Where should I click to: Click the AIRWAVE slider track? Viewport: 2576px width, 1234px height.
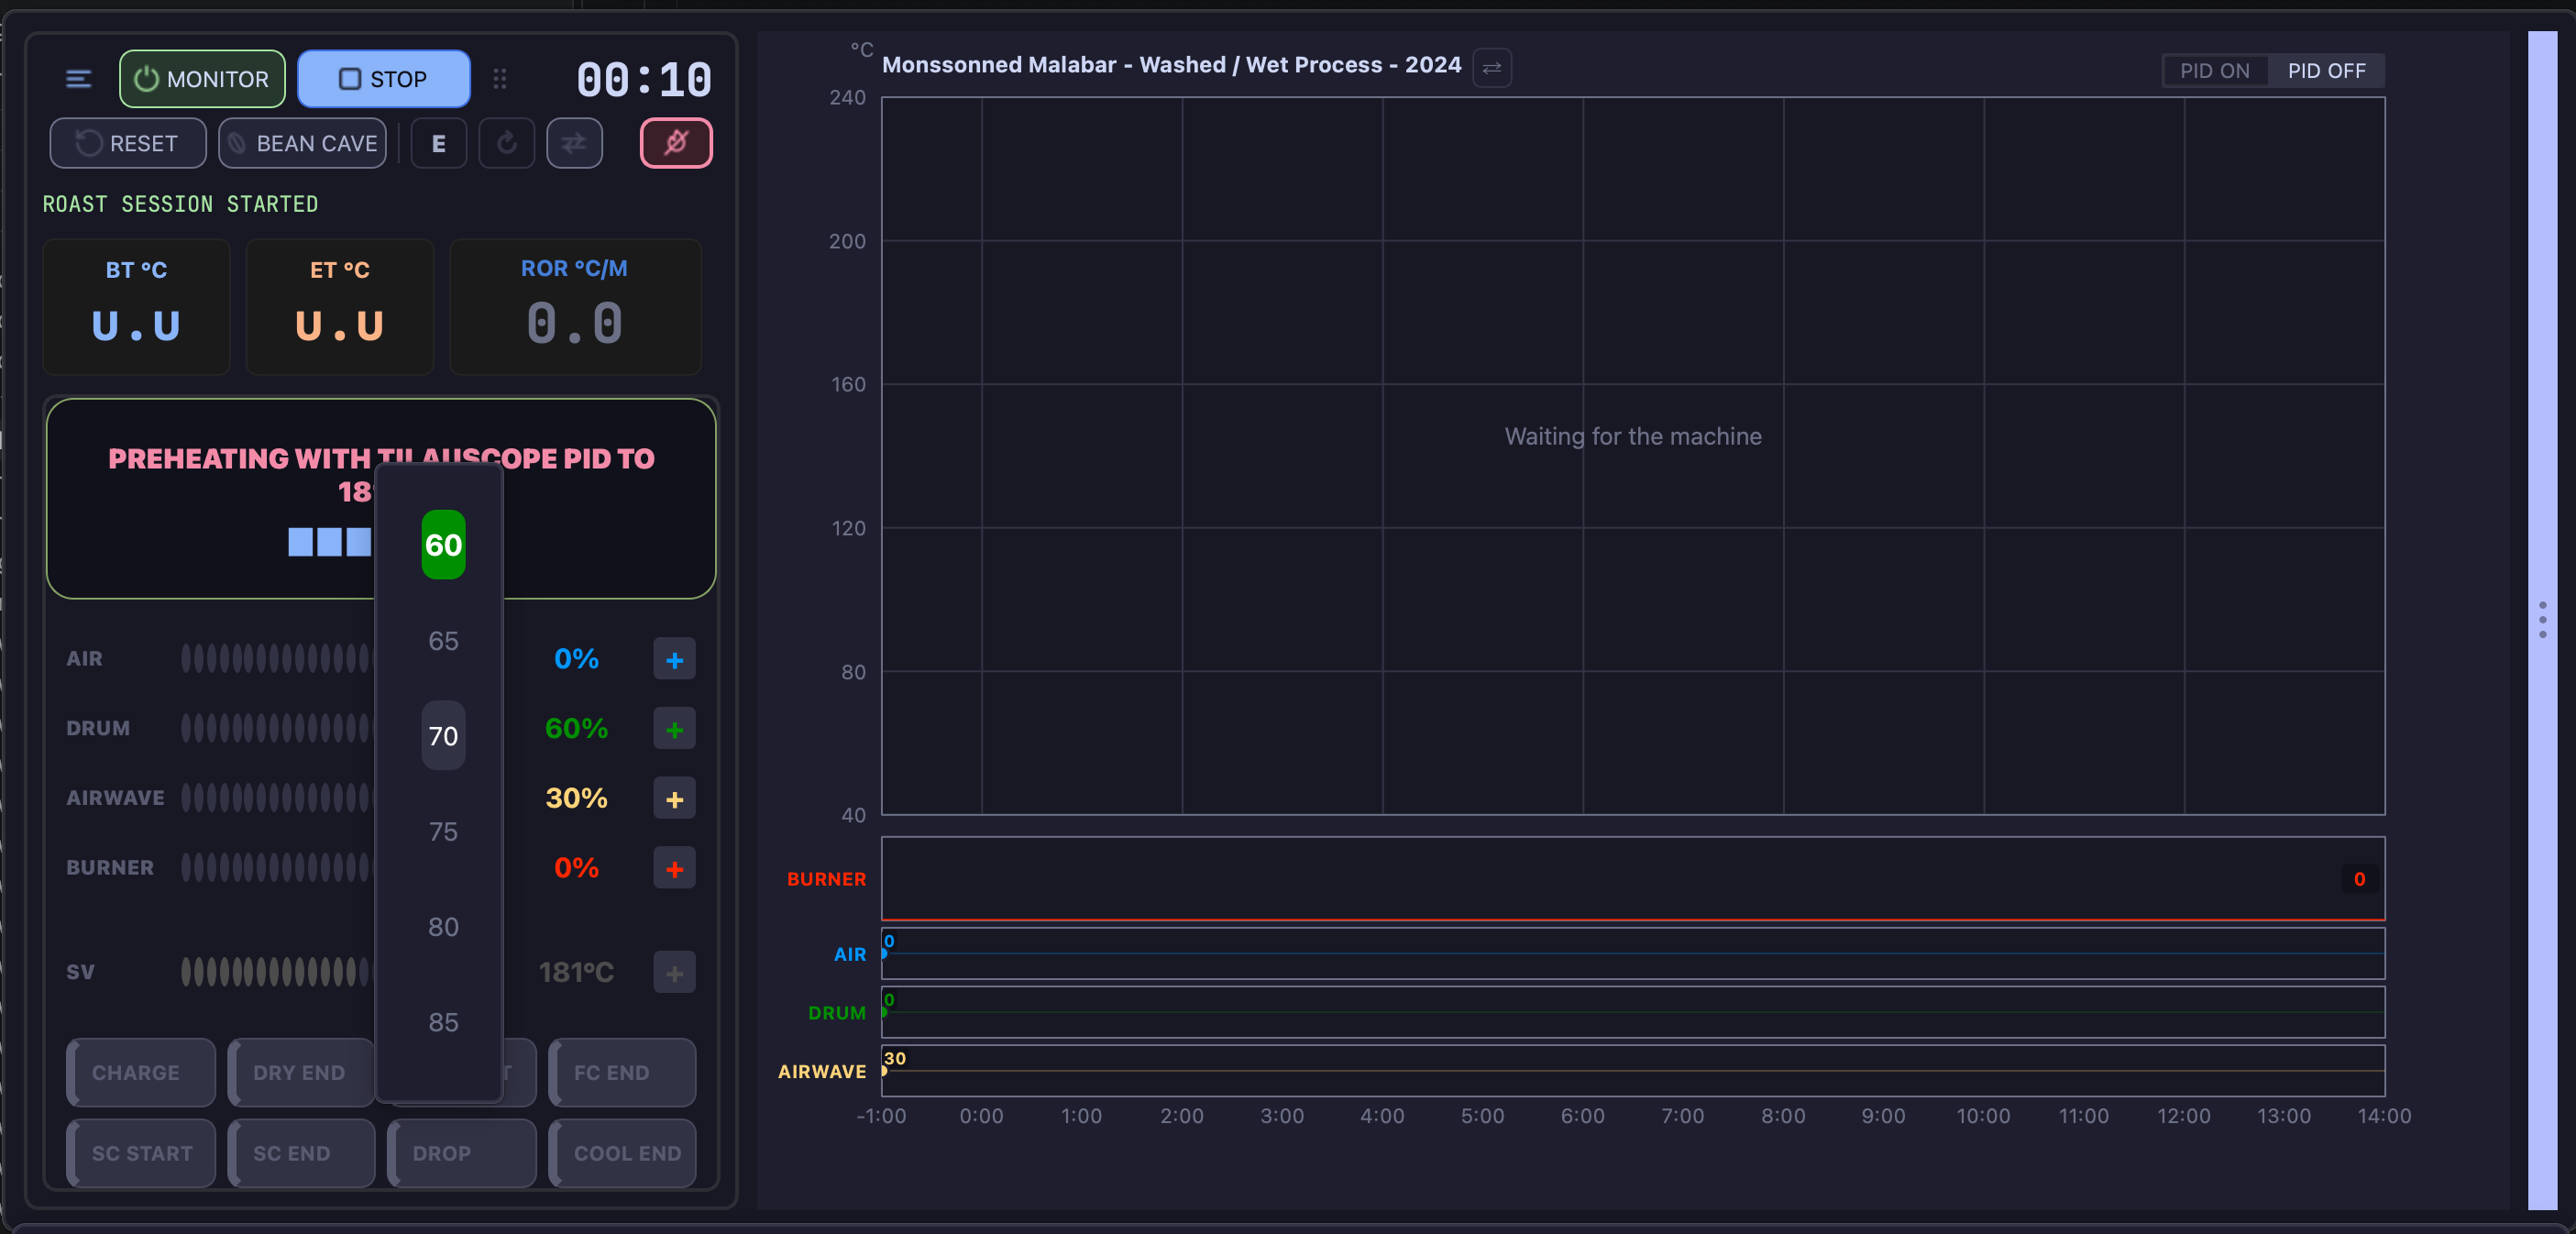276,798
